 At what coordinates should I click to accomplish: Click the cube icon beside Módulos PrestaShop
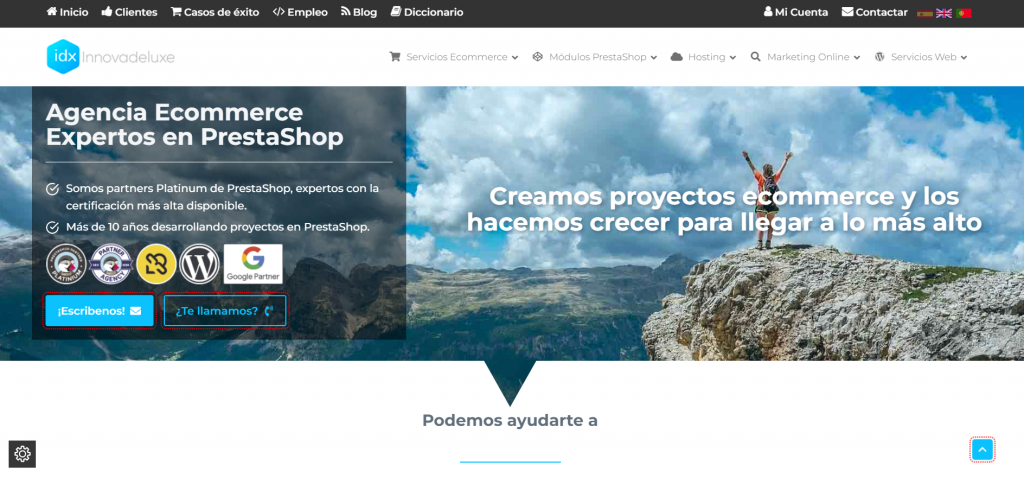537,57
